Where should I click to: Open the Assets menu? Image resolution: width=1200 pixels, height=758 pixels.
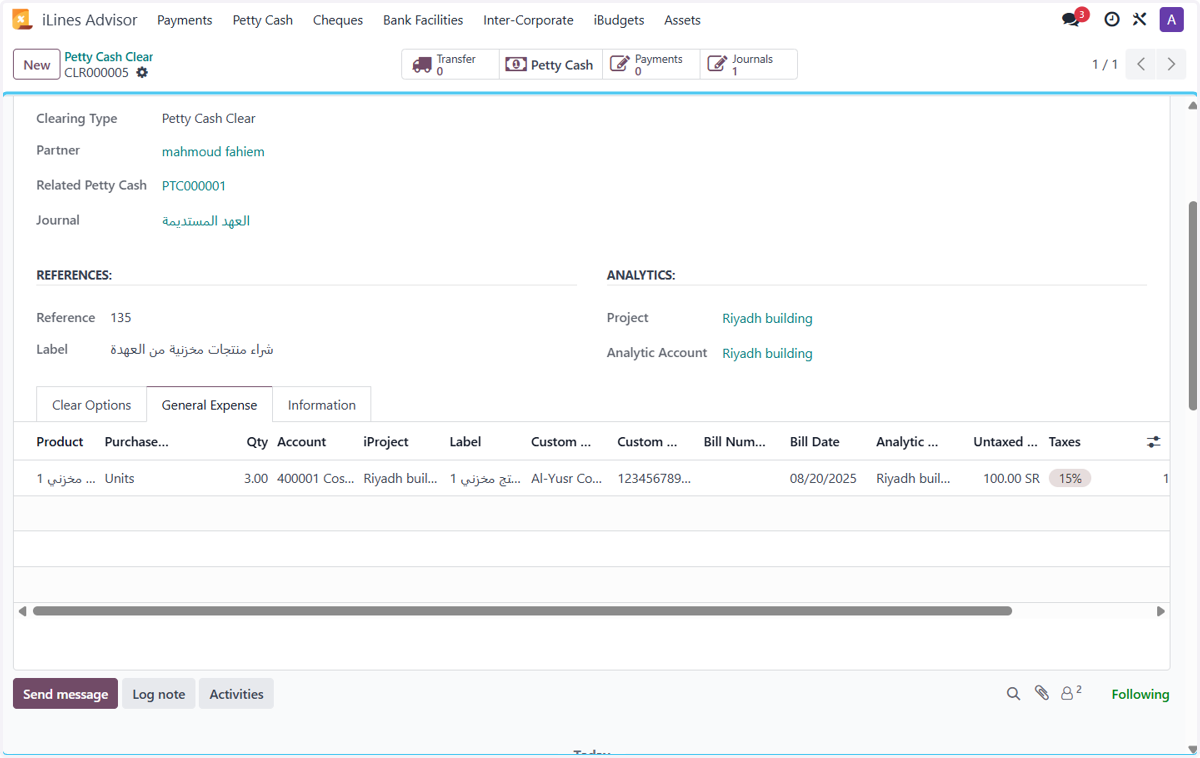tap(682, 20)
